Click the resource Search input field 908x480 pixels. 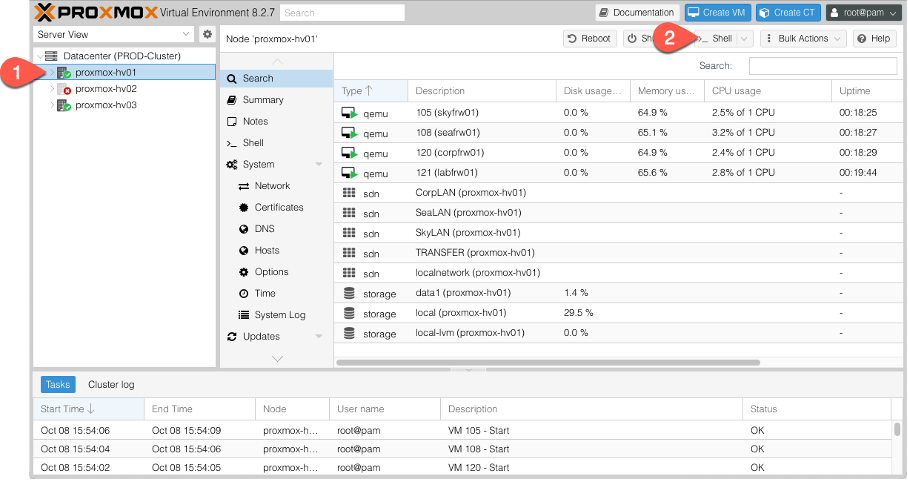click(822, 66)
